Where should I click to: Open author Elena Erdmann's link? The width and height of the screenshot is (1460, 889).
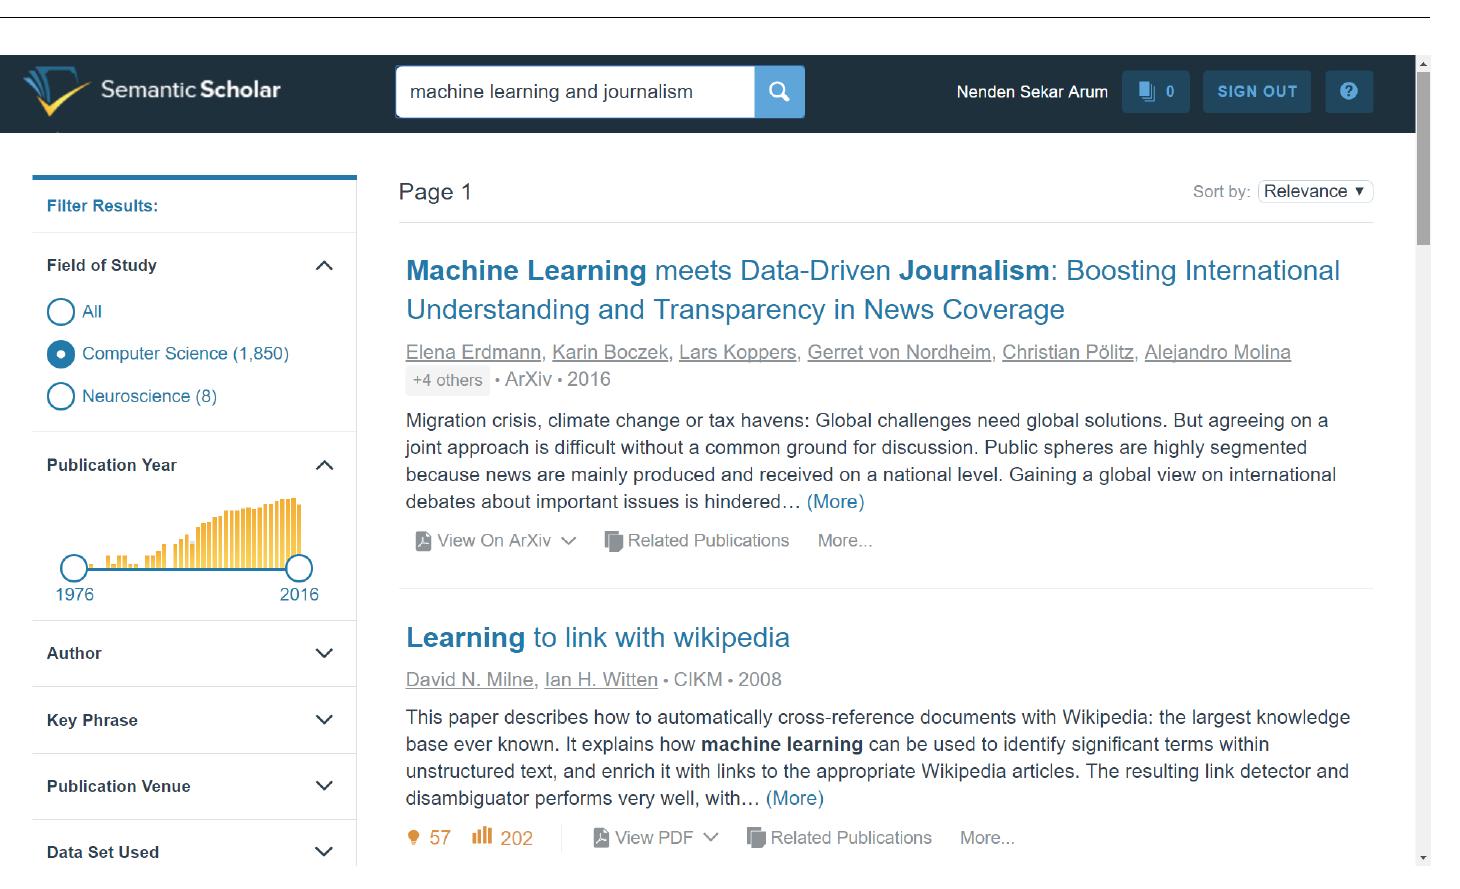[473, 352]
